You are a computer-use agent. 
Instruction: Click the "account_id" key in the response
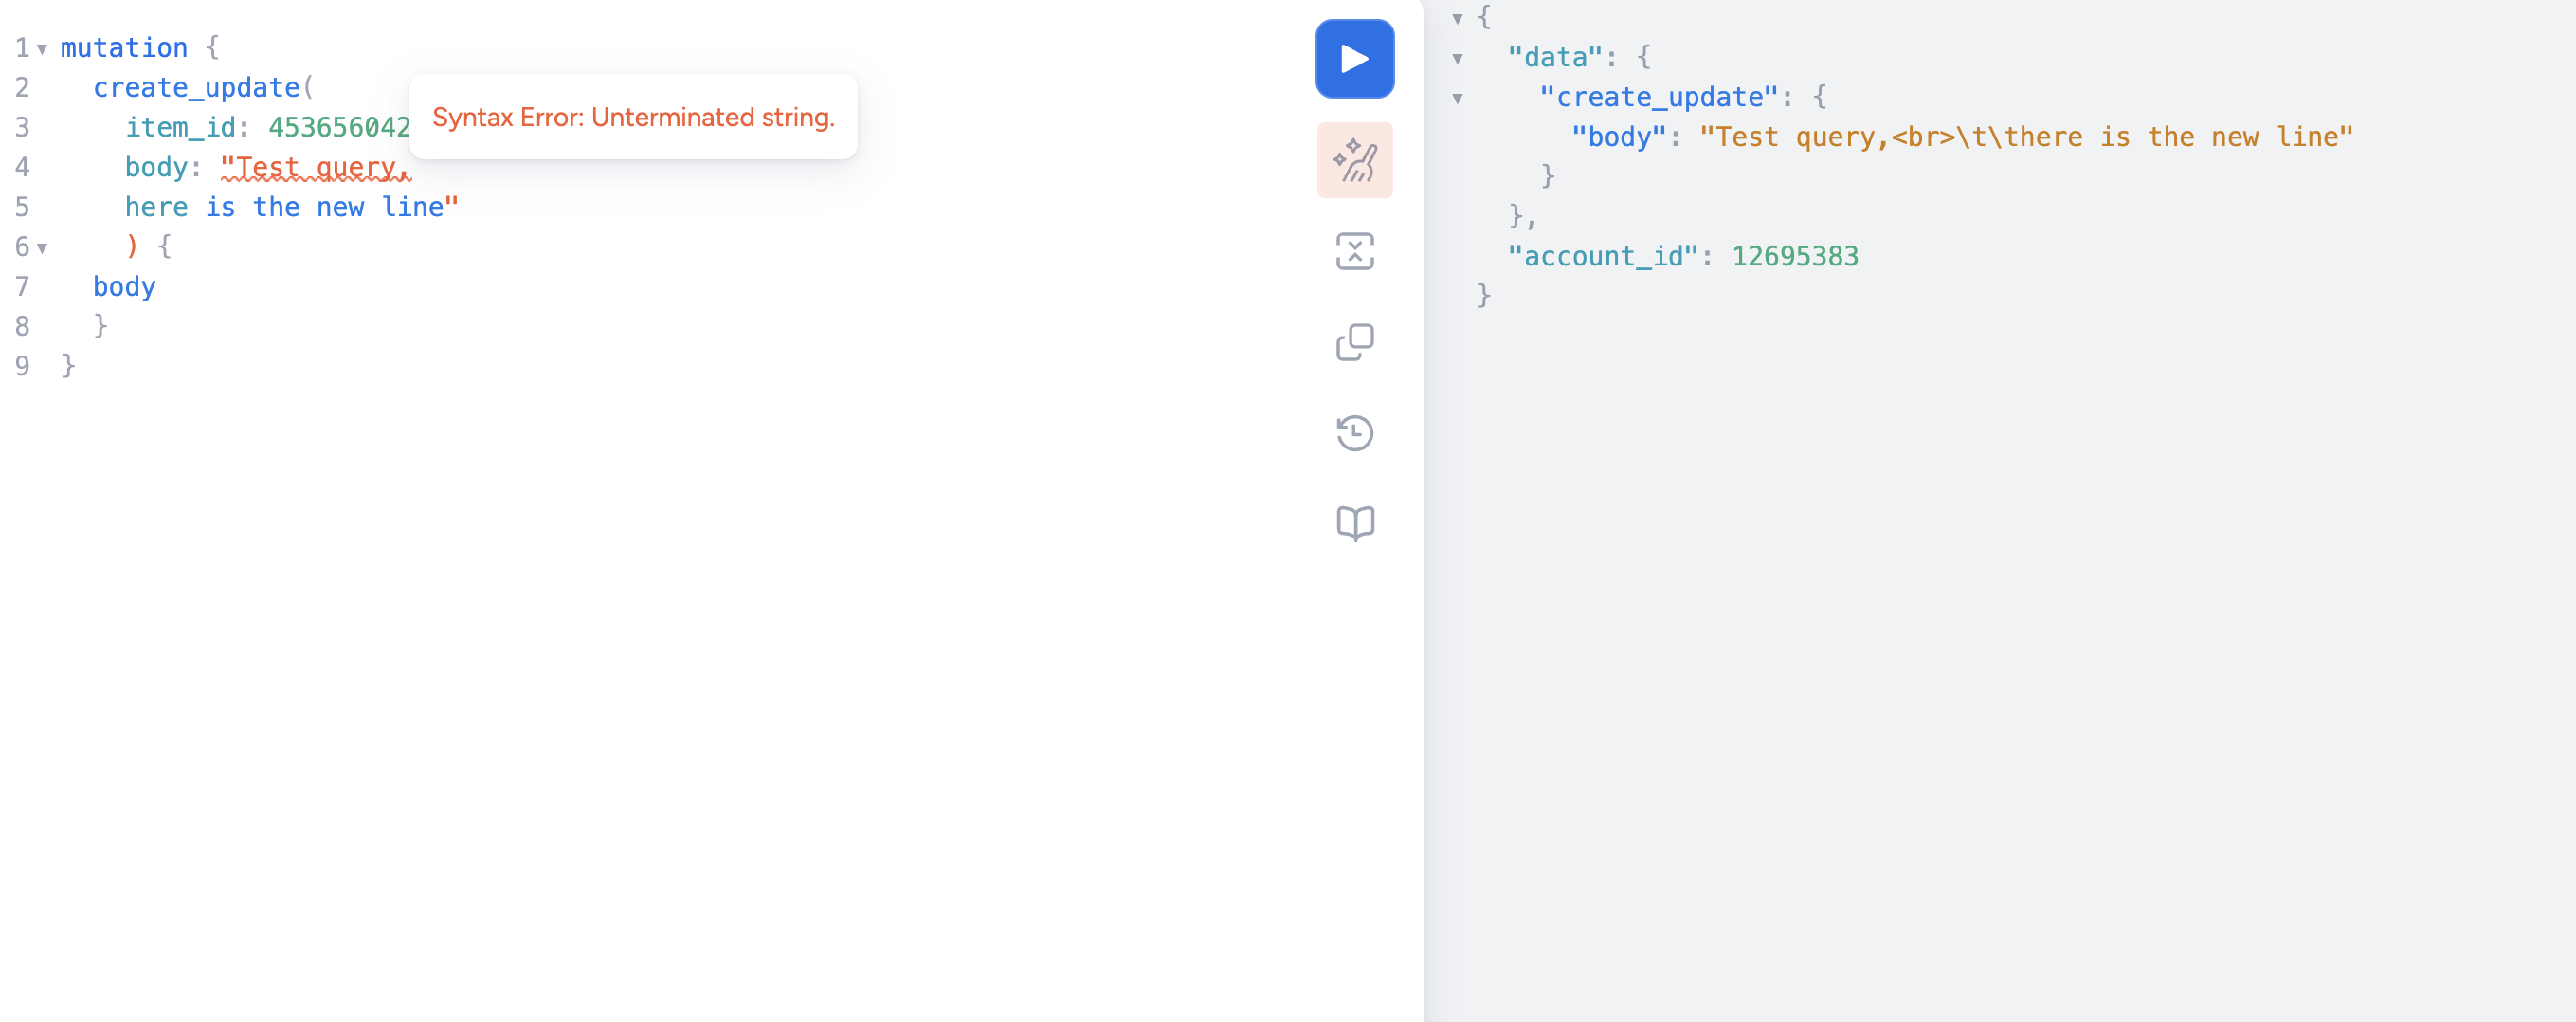1603,257
